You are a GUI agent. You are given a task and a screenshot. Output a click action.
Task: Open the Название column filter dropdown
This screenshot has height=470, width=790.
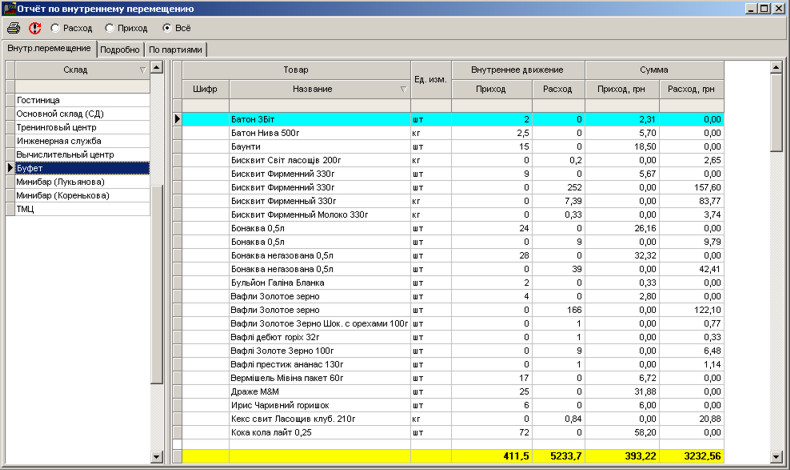point(403,89)
